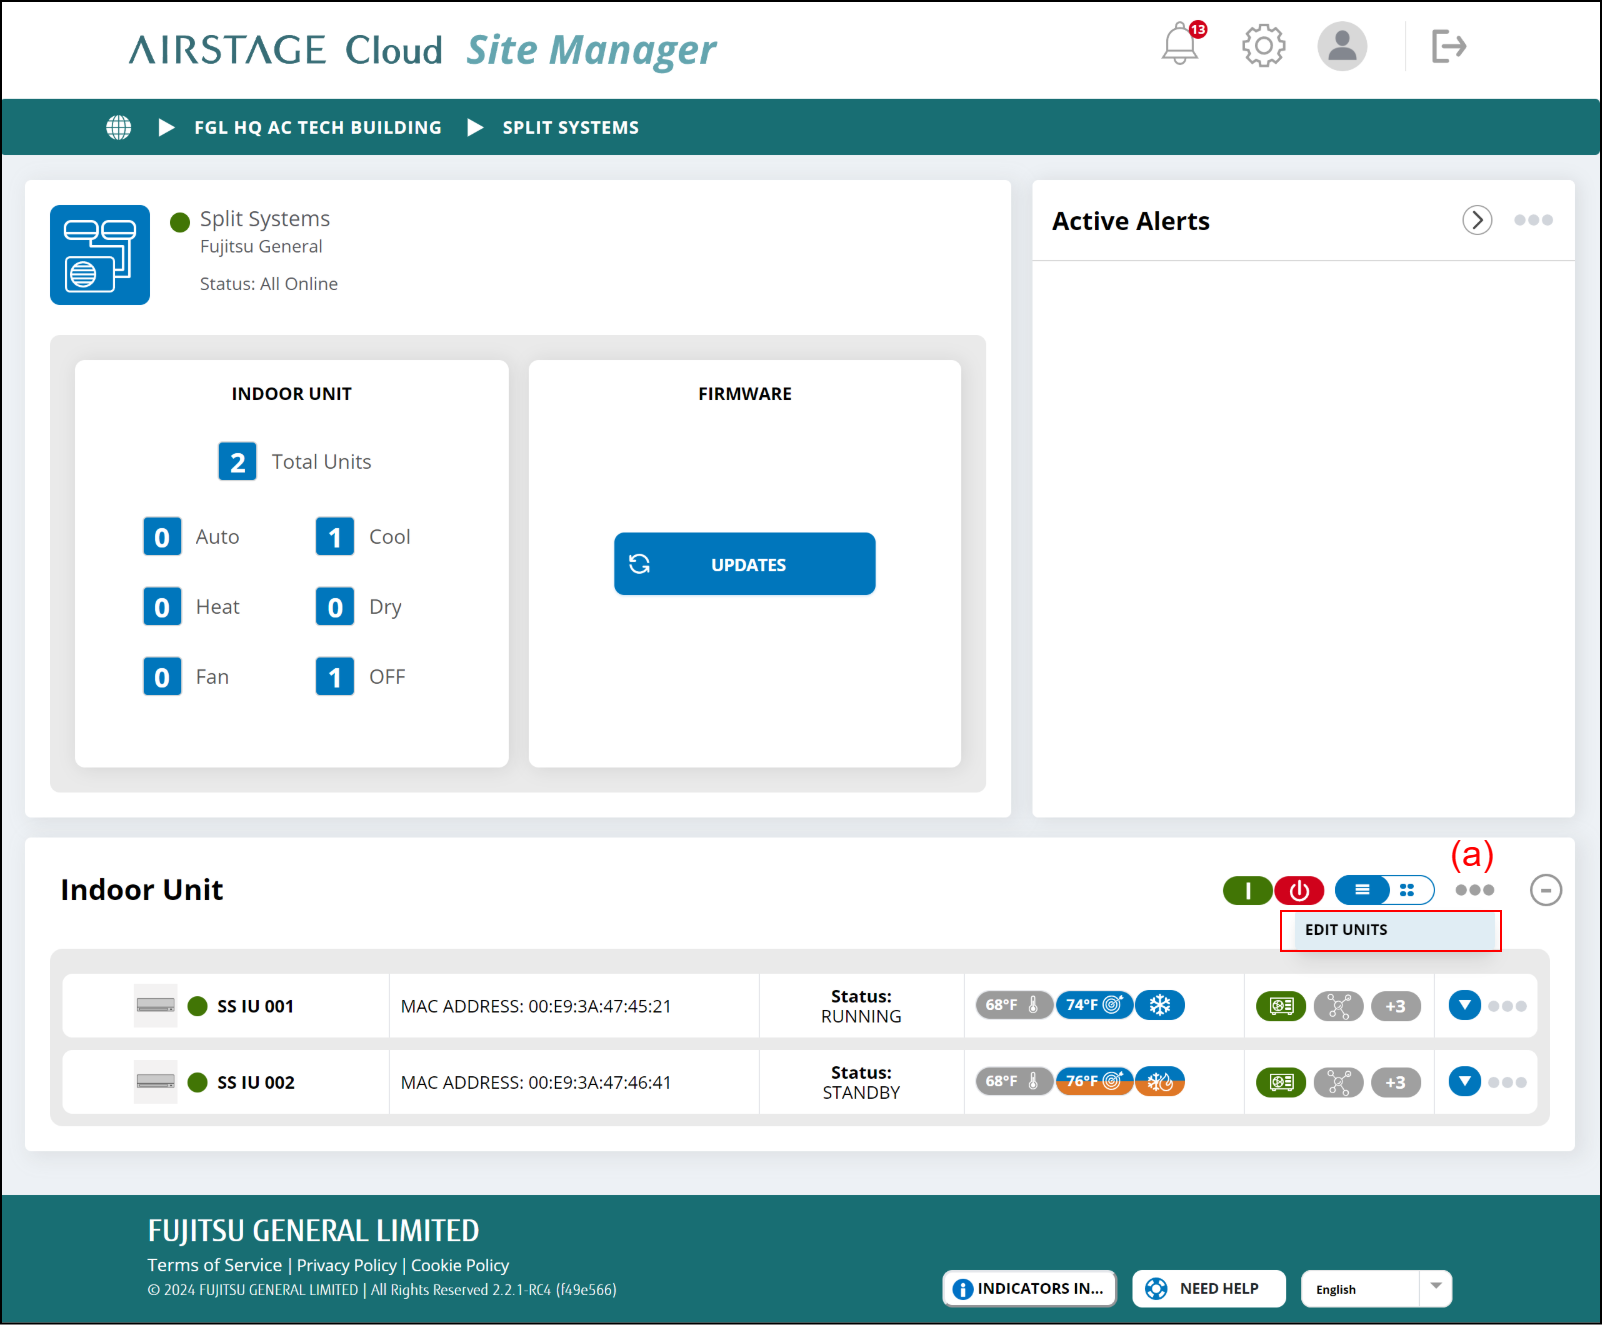Click the Split Systems blue tile icon
This screenshot has width=1602, height=1326.
coord(100,255)
